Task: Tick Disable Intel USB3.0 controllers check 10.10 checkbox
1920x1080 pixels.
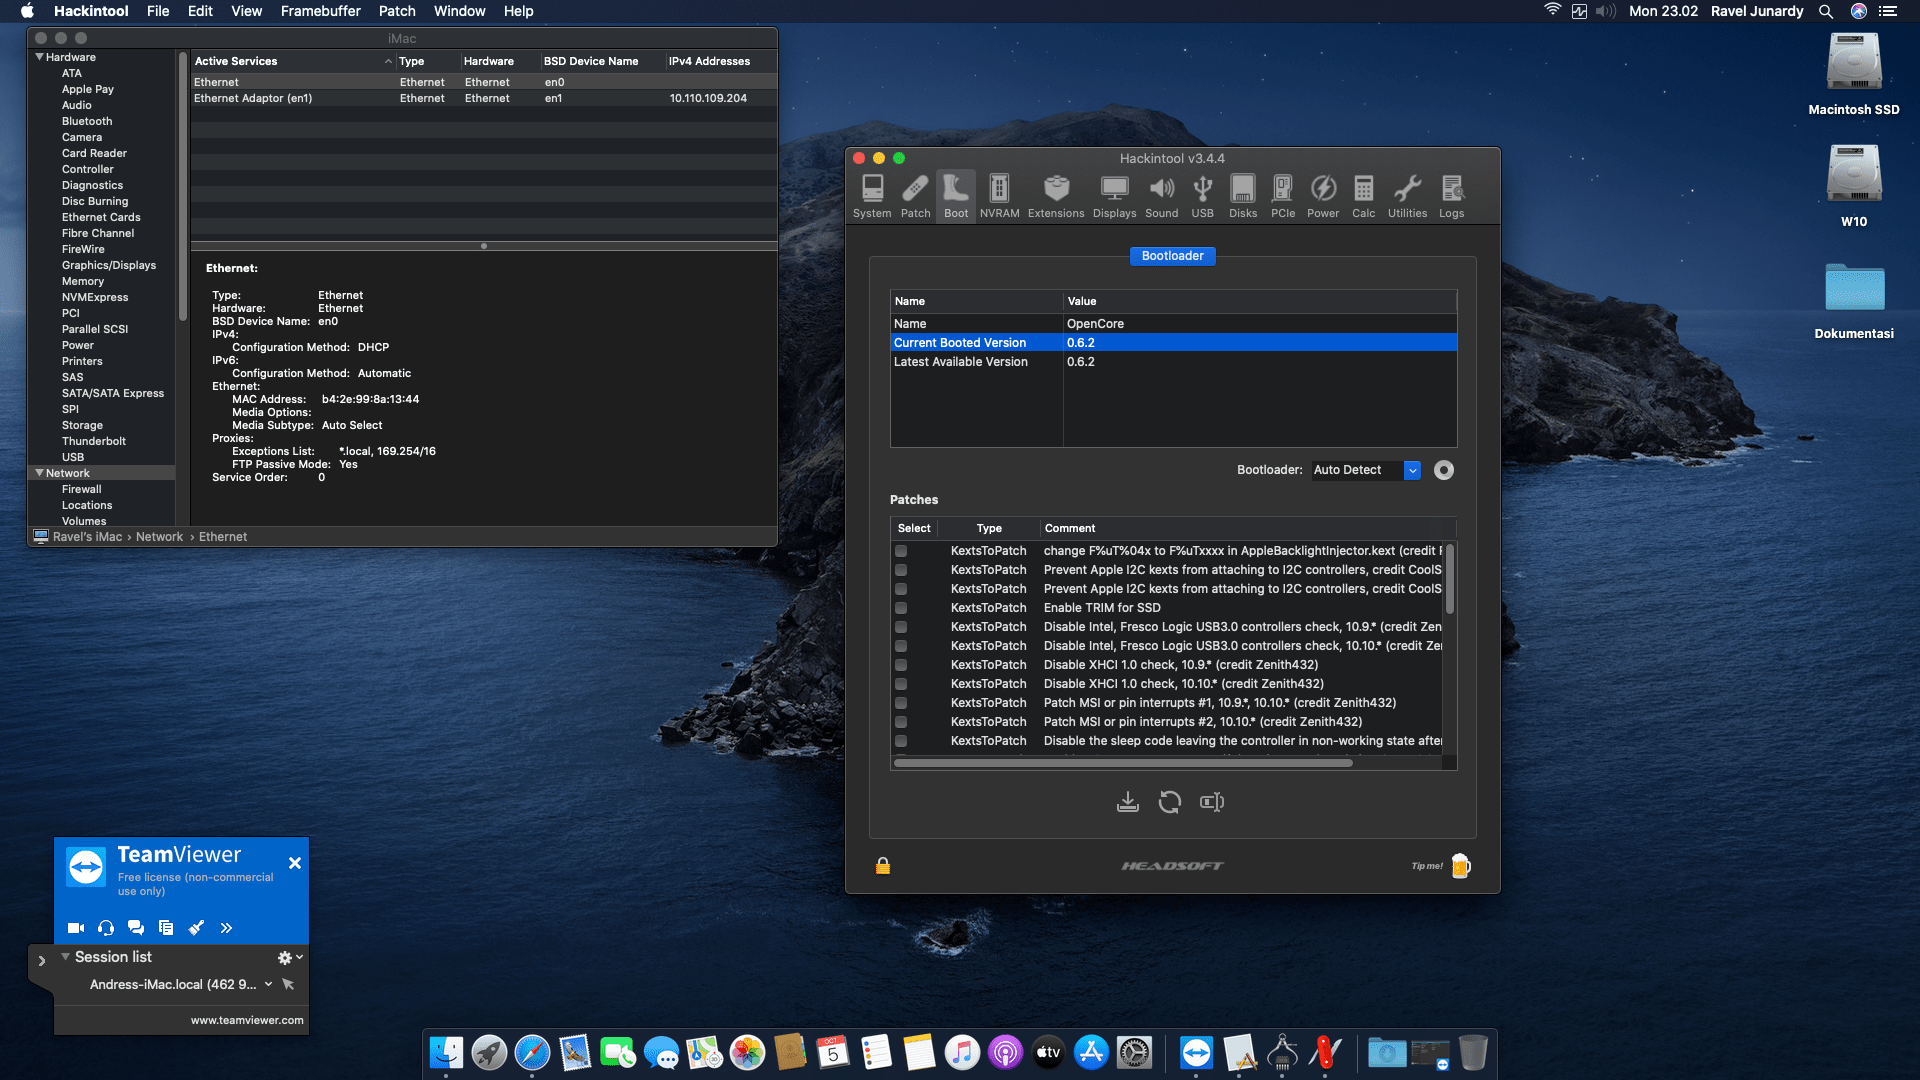Action: tap(901, 646)
